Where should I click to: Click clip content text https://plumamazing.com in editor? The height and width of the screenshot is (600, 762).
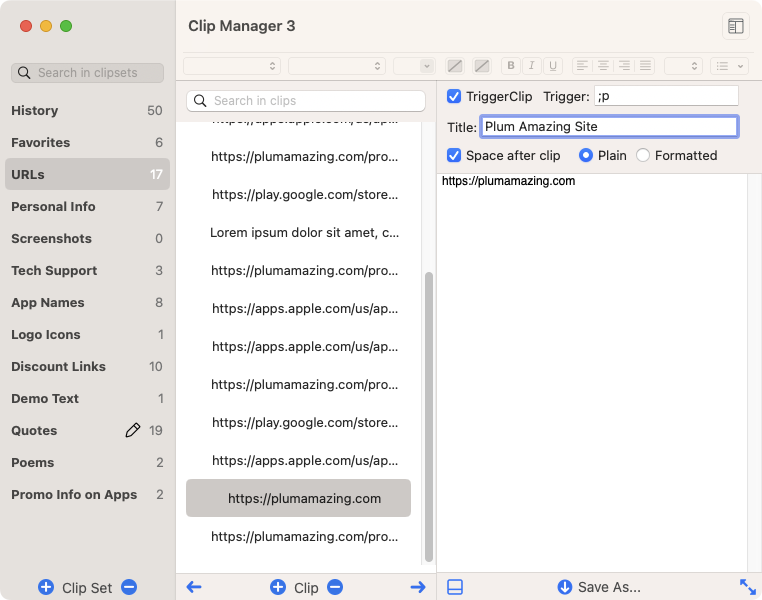[x=508, y=181]
